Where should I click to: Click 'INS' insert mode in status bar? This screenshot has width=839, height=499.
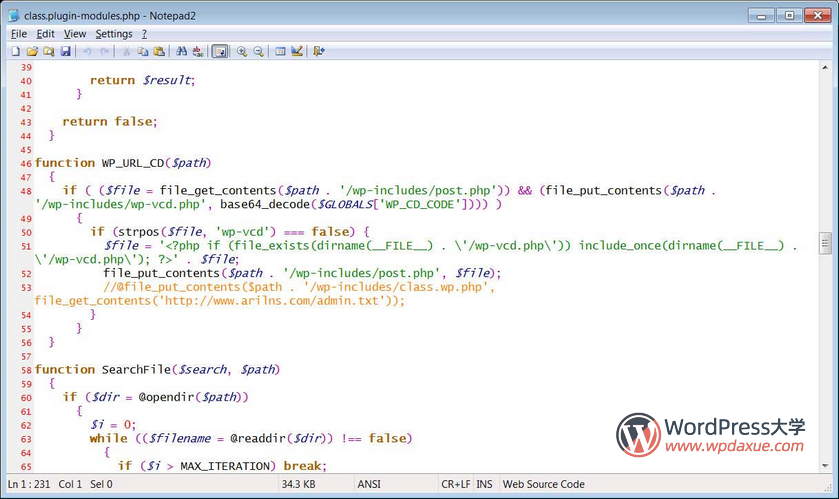484,484
